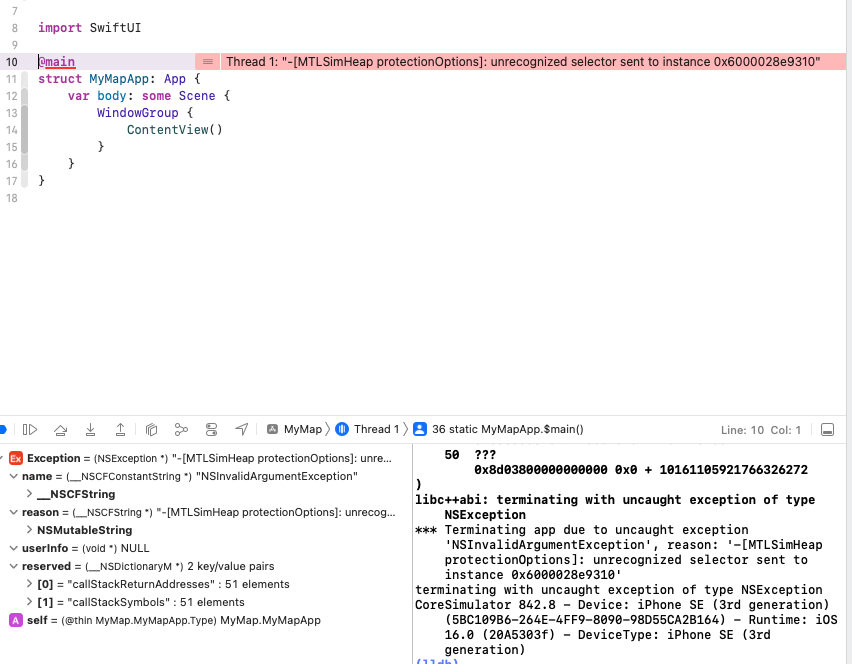Image resolution: width=852 pixels, height=664 pixels.
Task: Click the body property name in code
Action: point(111,96)
